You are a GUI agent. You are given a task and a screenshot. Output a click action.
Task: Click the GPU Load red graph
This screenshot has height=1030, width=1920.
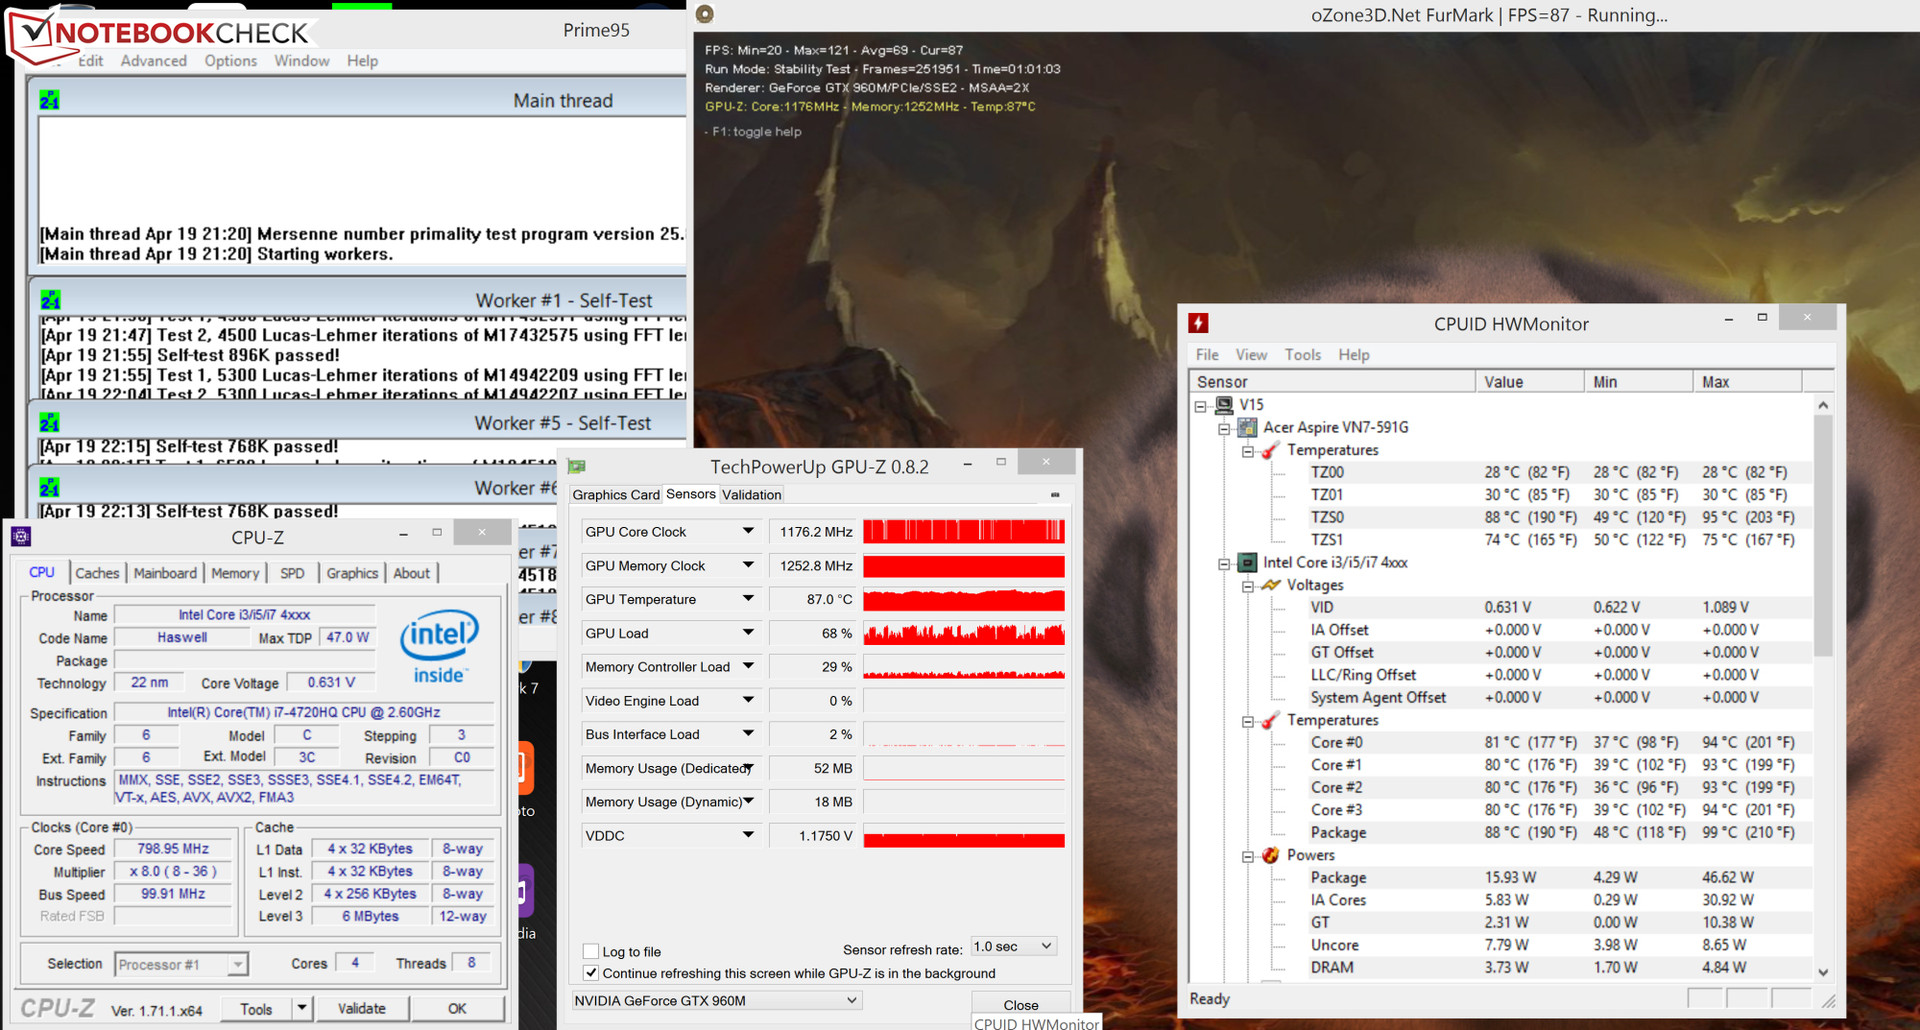pos(964,633)
